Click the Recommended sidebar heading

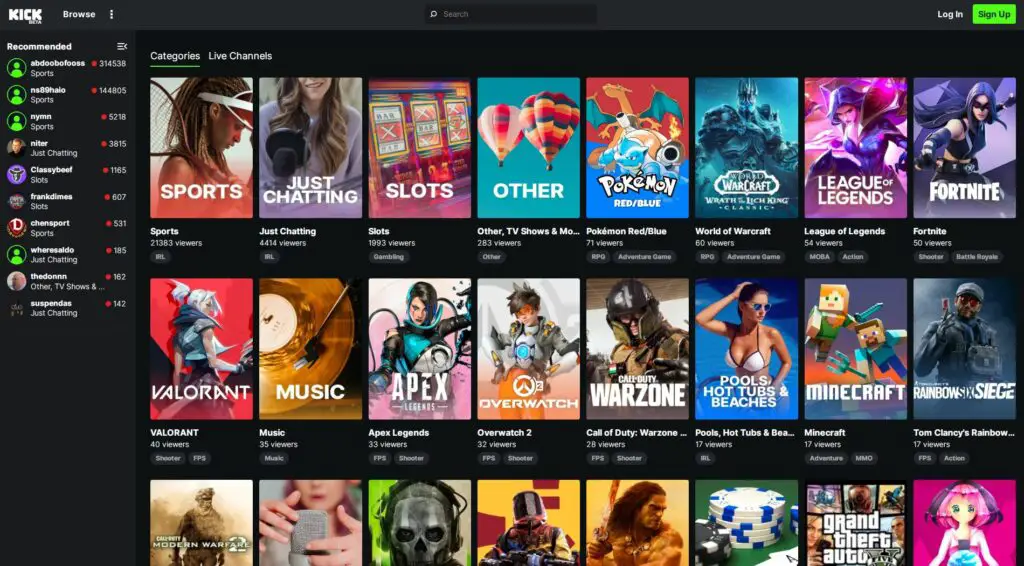point(39,46)
